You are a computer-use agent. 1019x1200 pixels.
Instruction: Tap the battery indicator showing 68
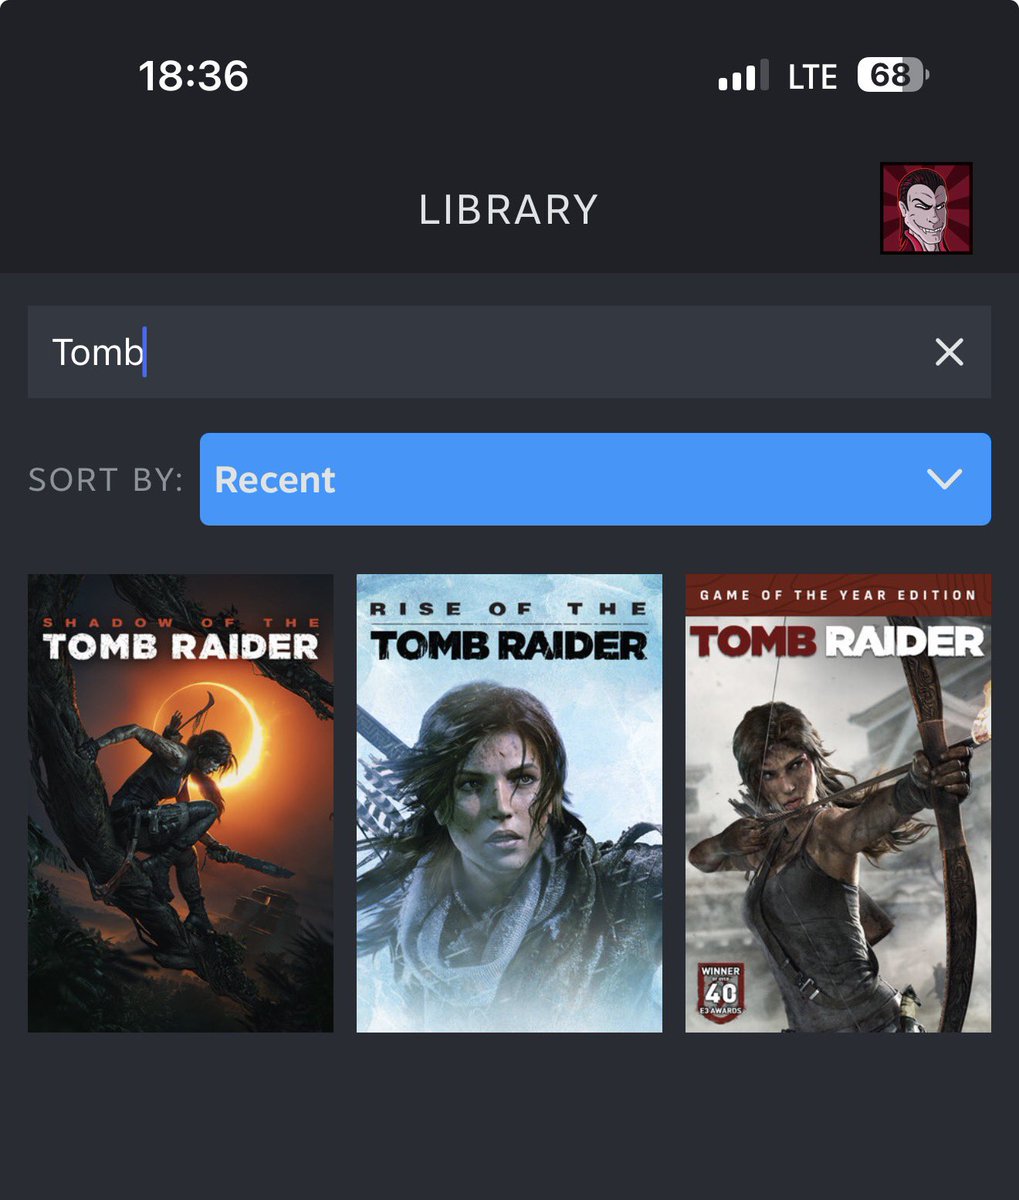(893, 76)
